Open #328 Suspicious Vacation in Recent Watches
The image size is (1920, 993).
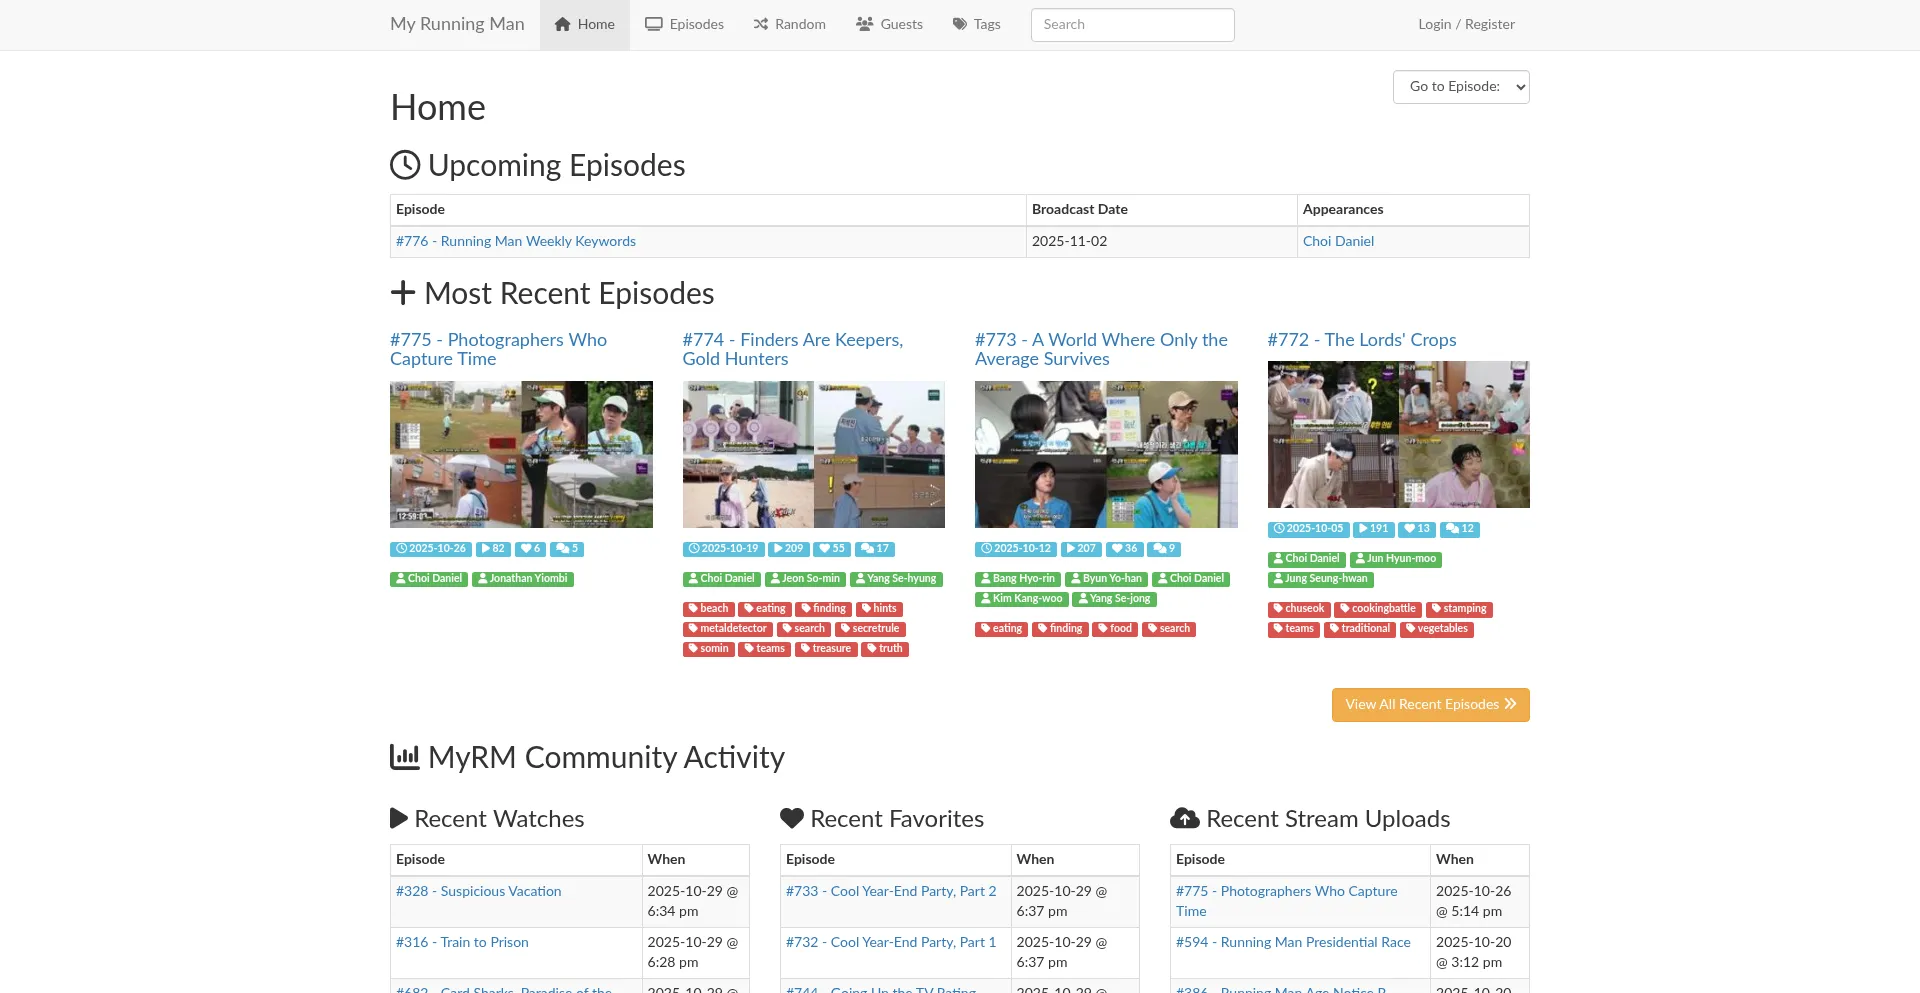click(478, 891)
